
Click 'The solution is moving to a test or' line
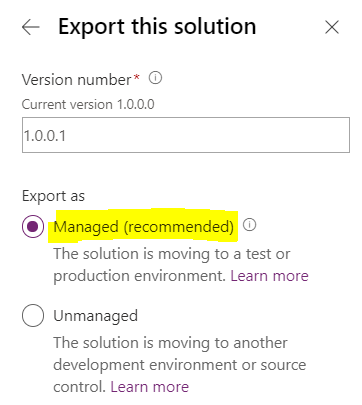point(172,254)
